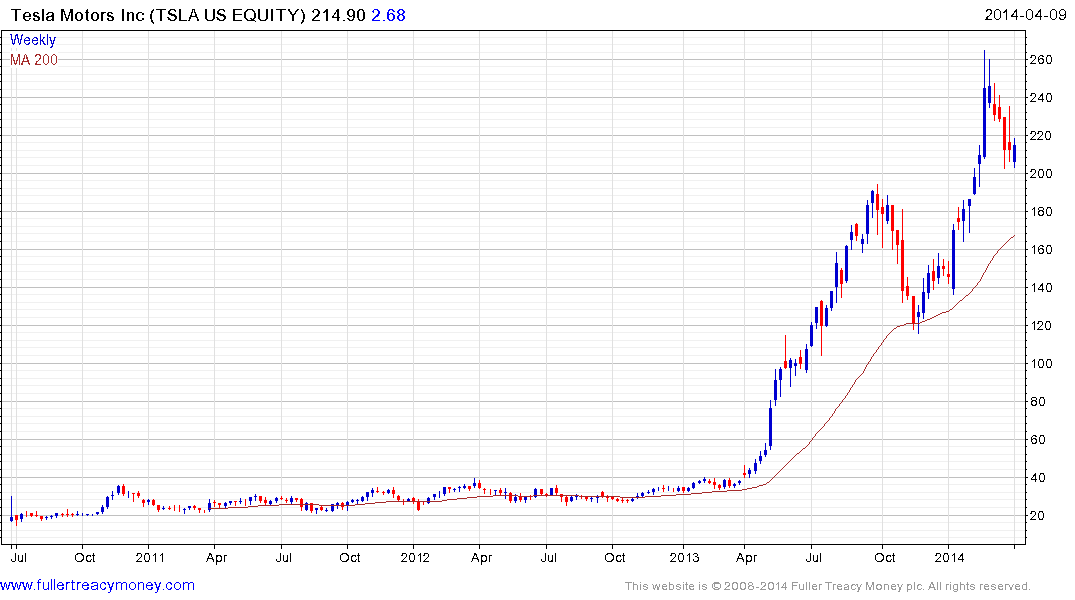Image resolution: width=1075 pixels, height=600 pixels.
Task: Select the 80 price axis label
Action: pyautogui.click(x=1038, y=402)
